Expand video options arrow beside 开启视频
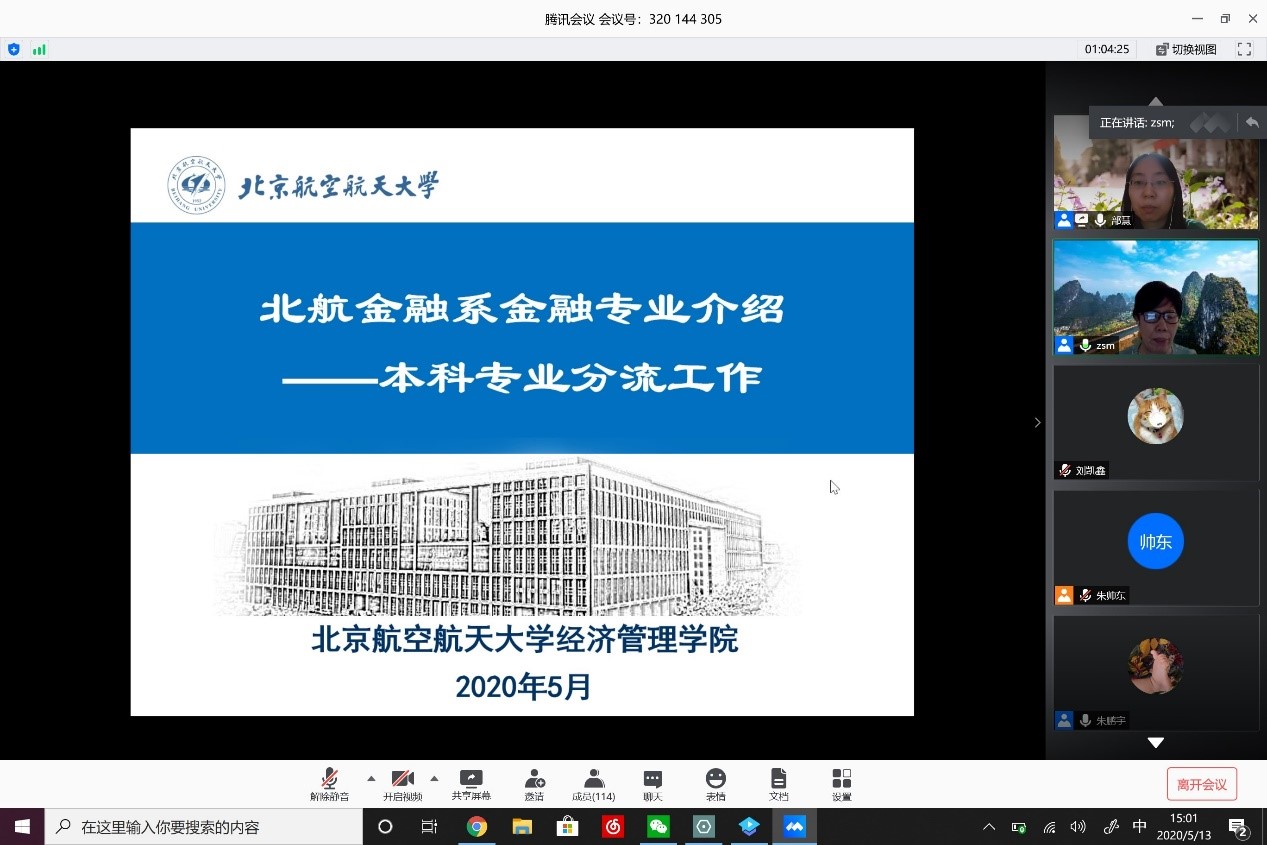 434,778
